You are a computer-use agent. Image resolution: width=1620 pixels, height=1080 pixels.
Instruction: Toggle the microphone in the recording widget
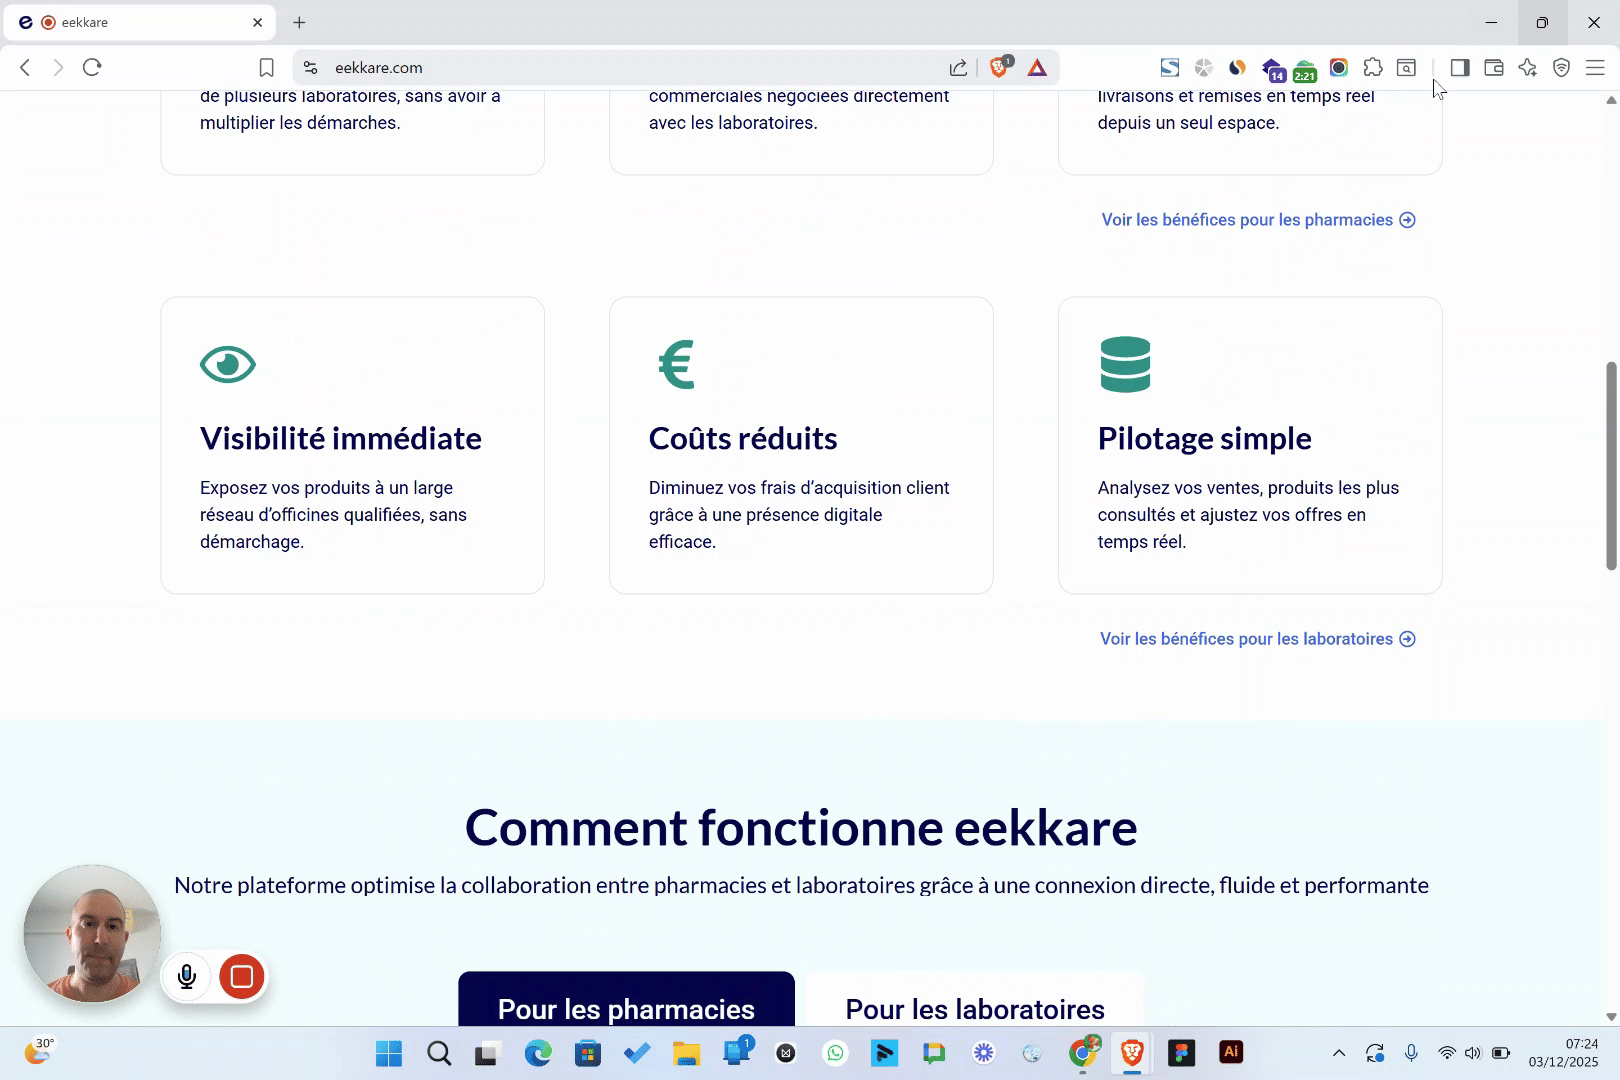click(x=187, y=977)
